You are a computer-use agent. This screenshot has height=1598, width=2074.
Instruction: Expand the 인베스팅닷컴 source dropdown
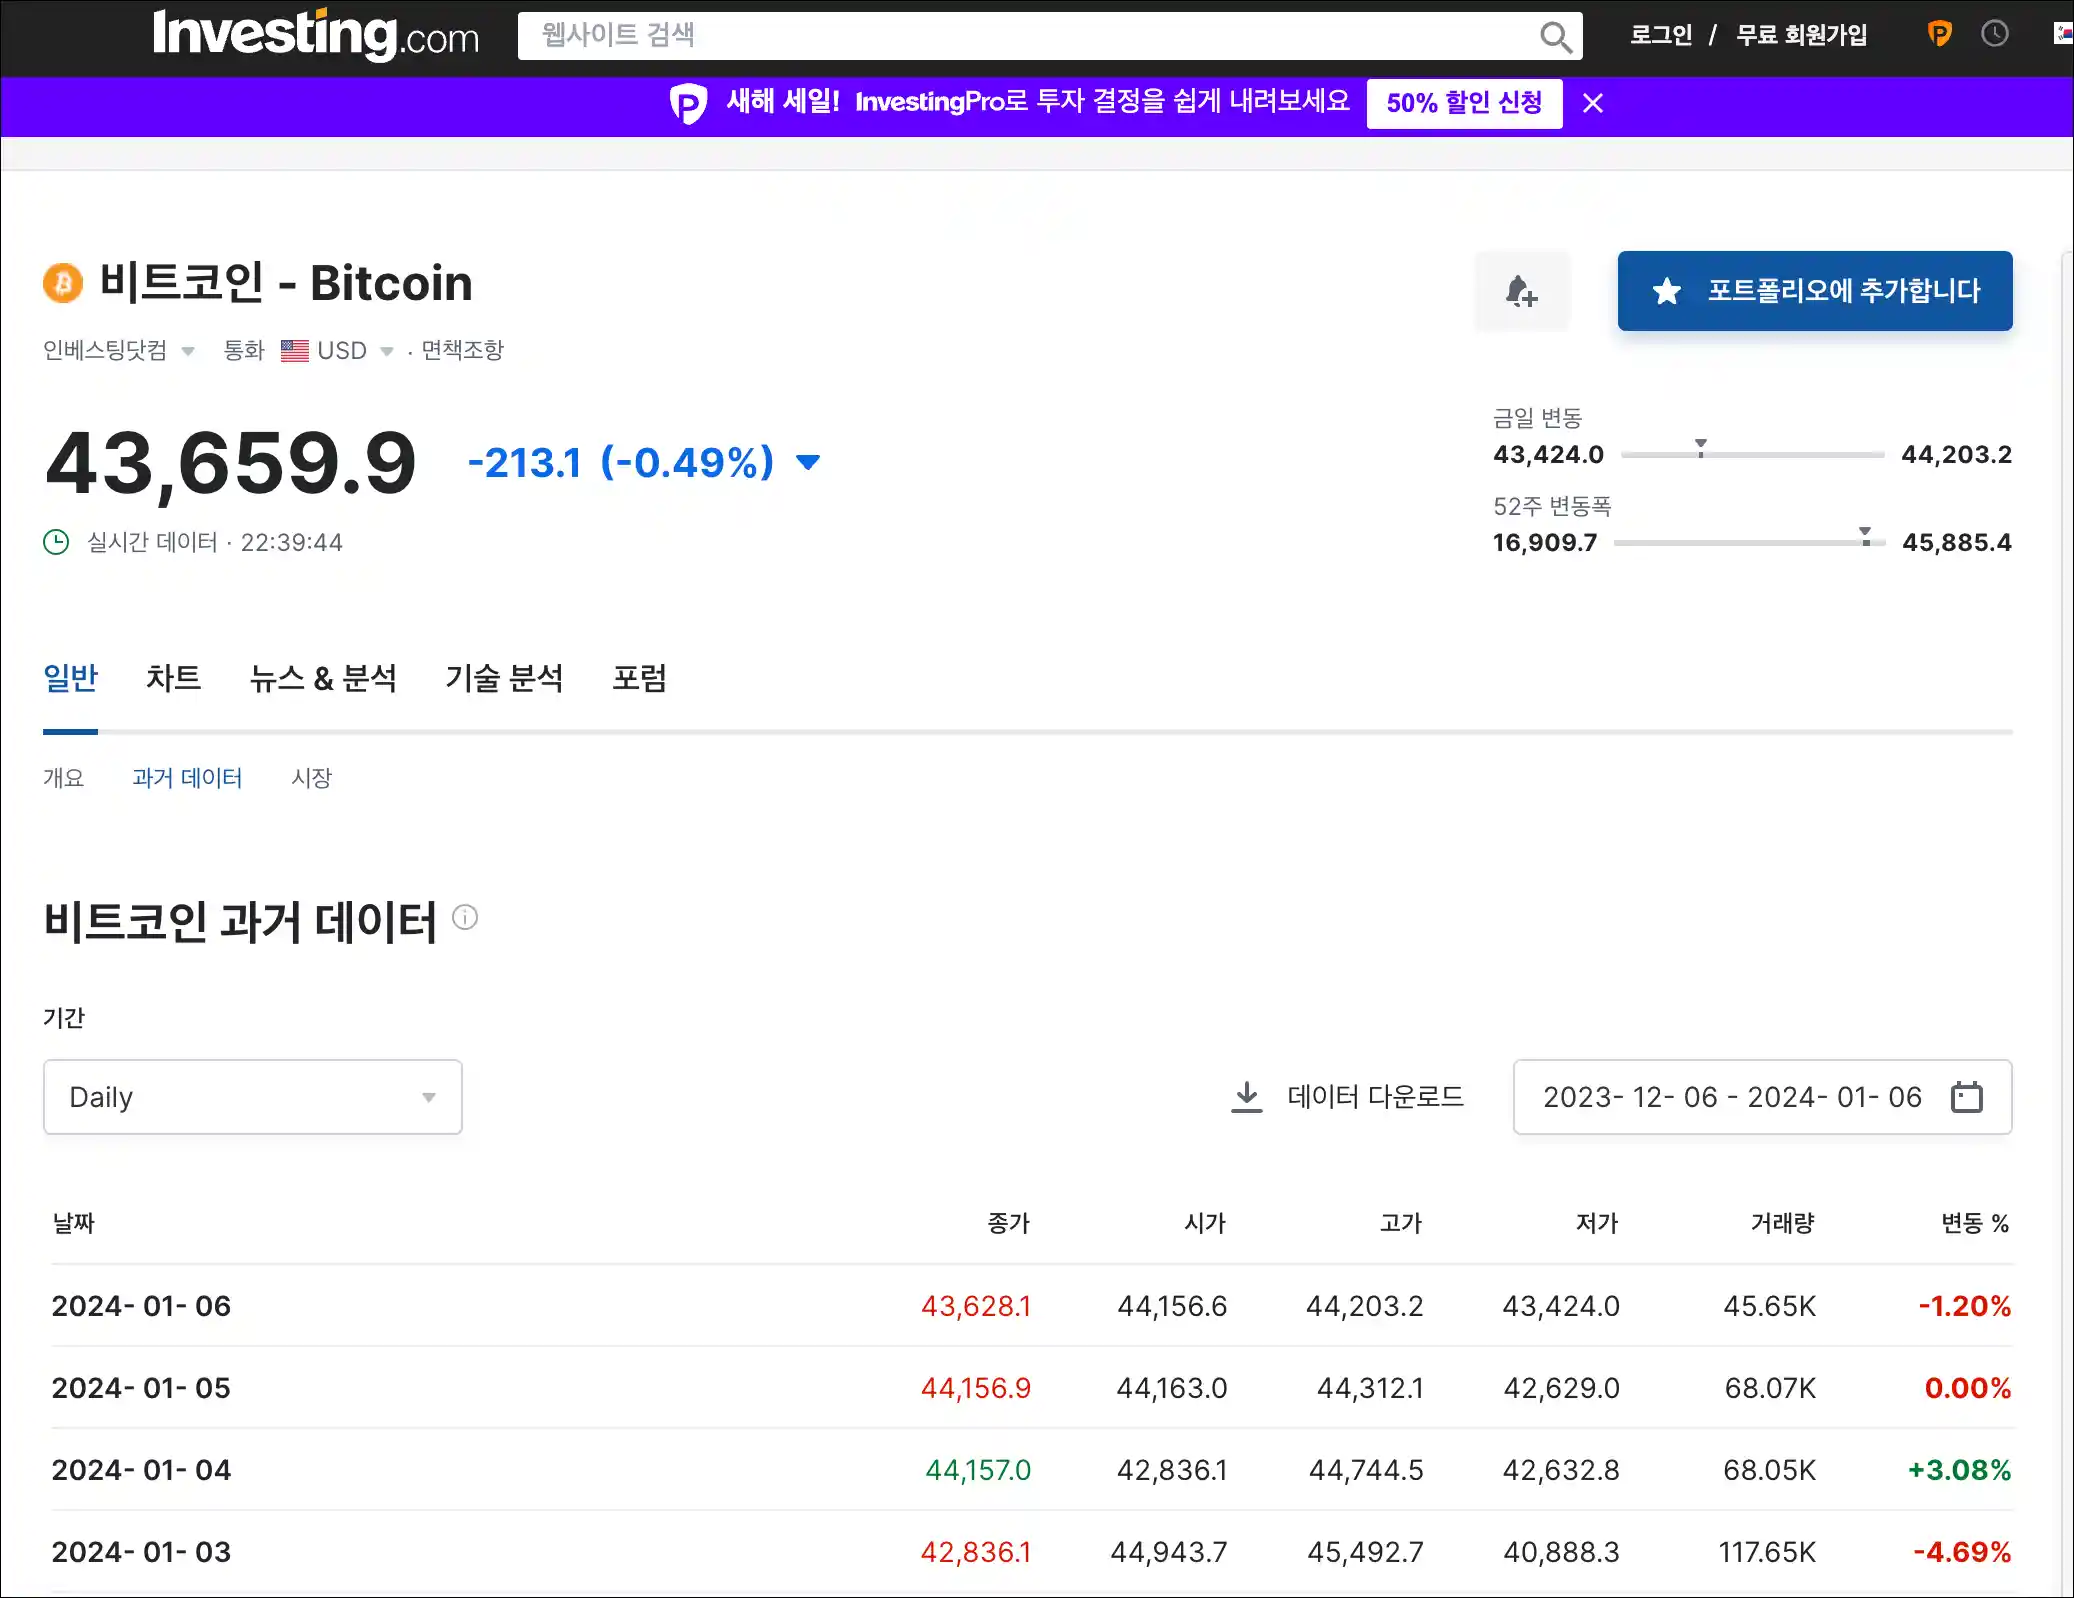tap(118, 350)
